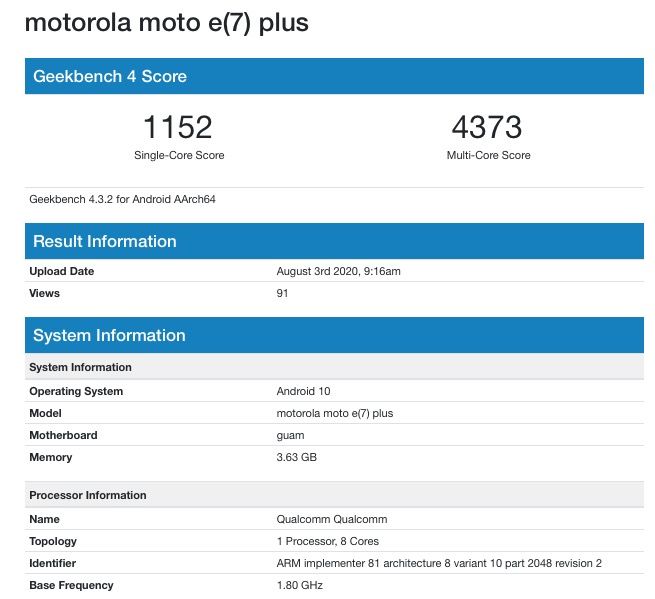655x599 pixels.
Task: Click the Motherboard label
Action: (x=63, y=435)
